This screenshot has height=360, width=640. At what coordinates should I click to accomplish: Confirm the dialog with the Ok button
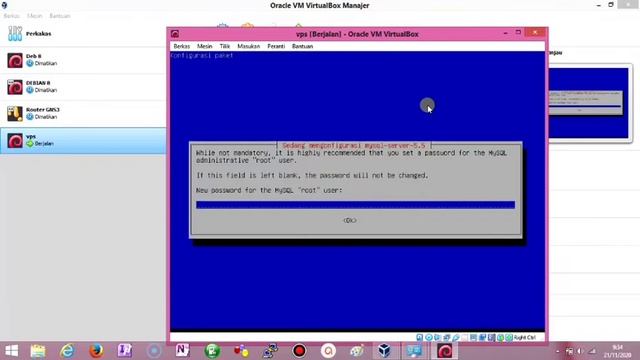350,220
